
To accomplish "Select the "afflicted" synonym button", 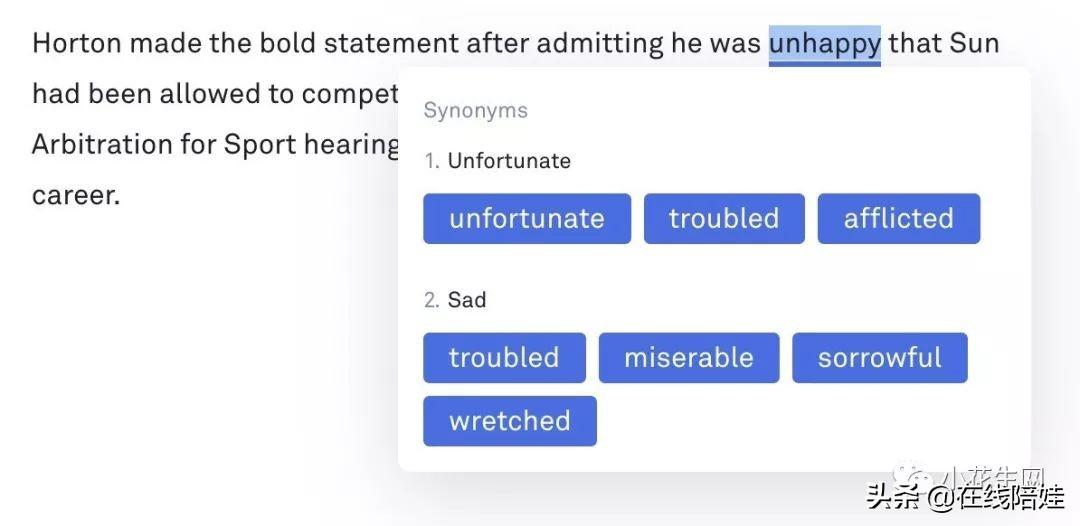I will pyautogui.click(x=899, y=219).
